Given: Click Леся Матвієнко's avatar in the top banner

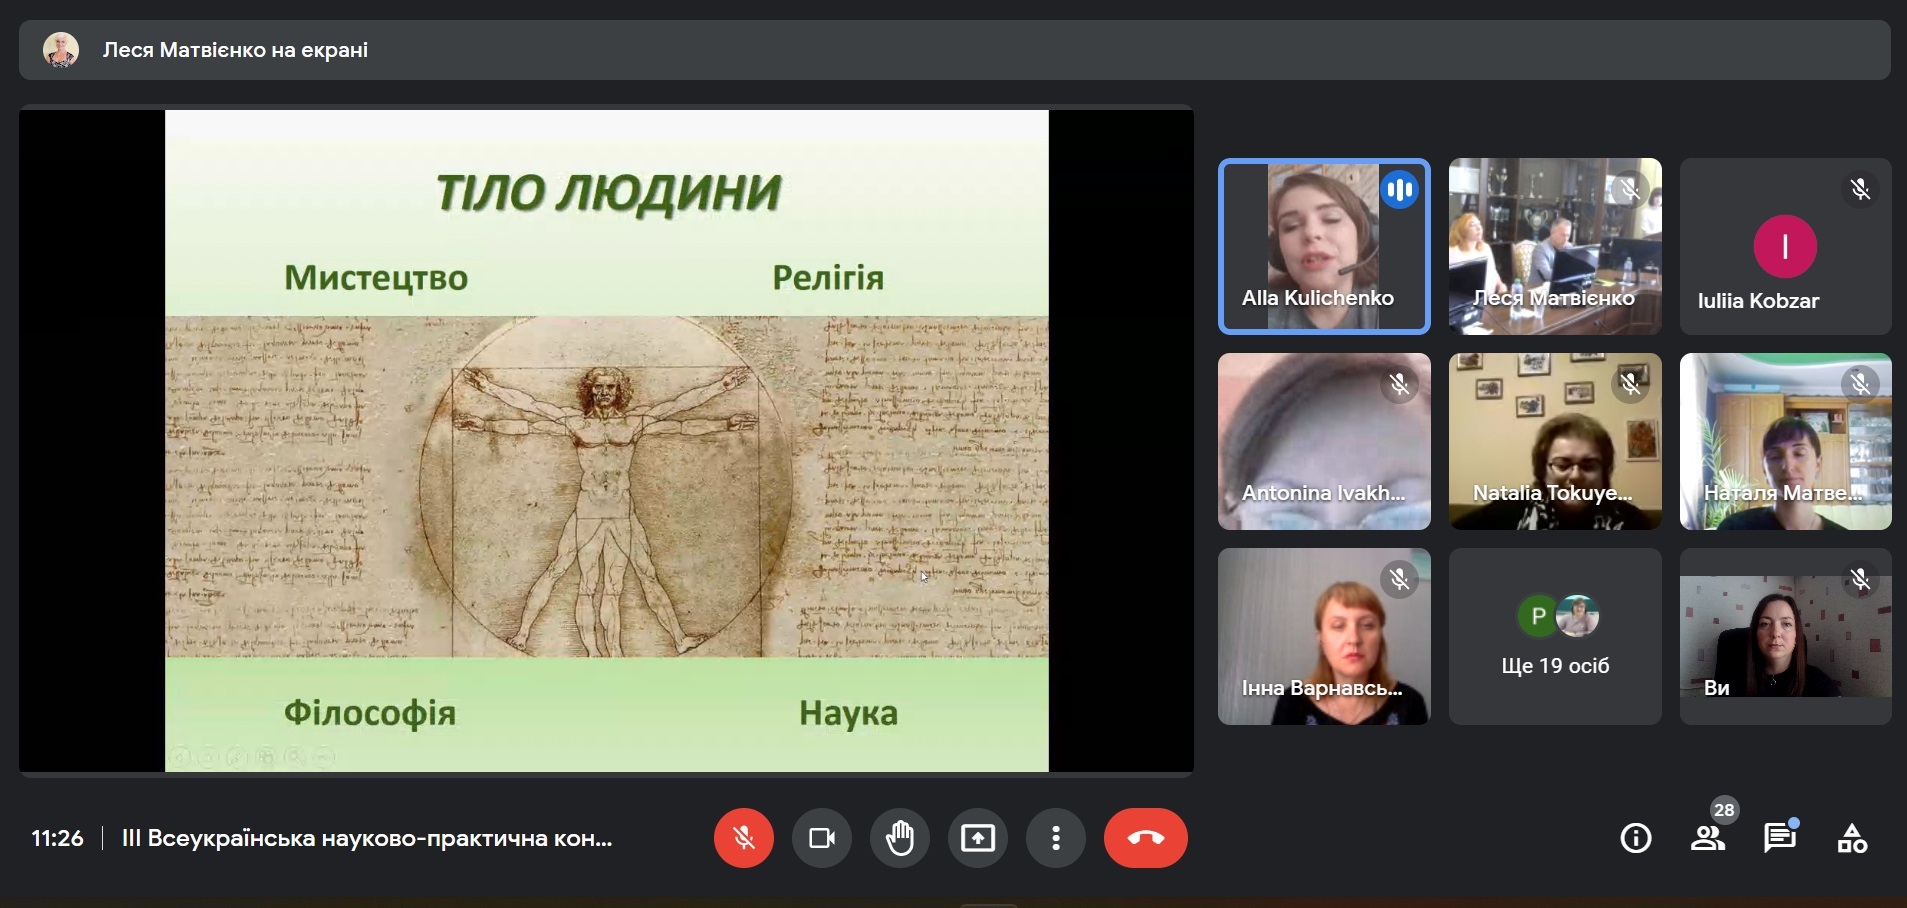Looking at the screenshot, I should point(61,50).
